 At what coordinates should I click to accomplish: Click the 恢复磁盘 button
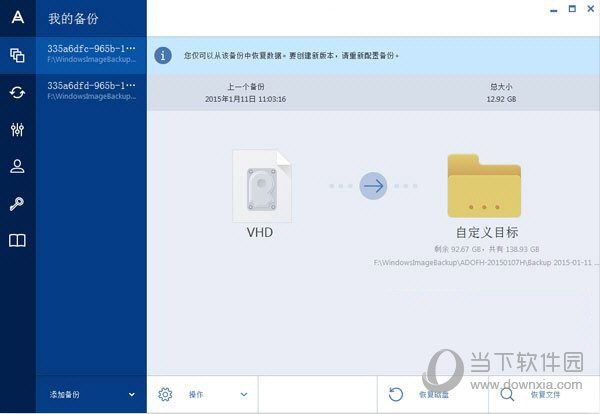click(x=433, y=394)
